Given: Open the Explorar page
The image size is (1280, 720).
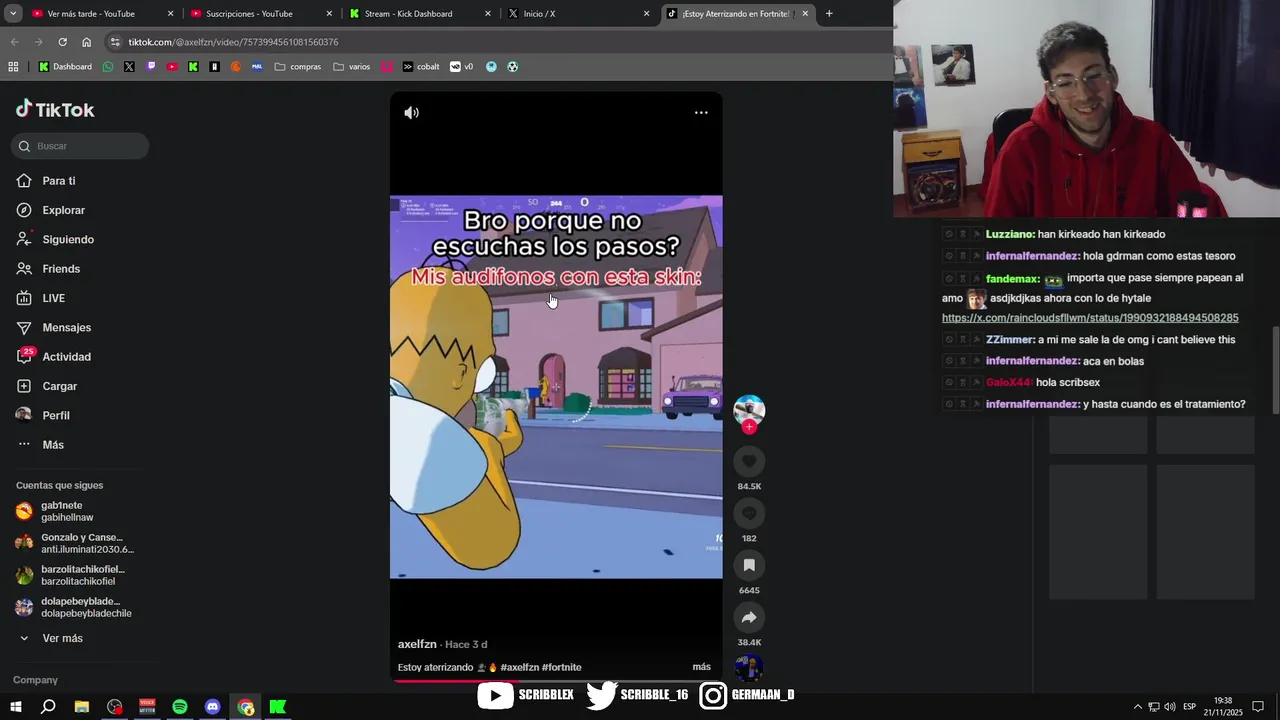Looking at the screenshot, I should click(63, 210).
